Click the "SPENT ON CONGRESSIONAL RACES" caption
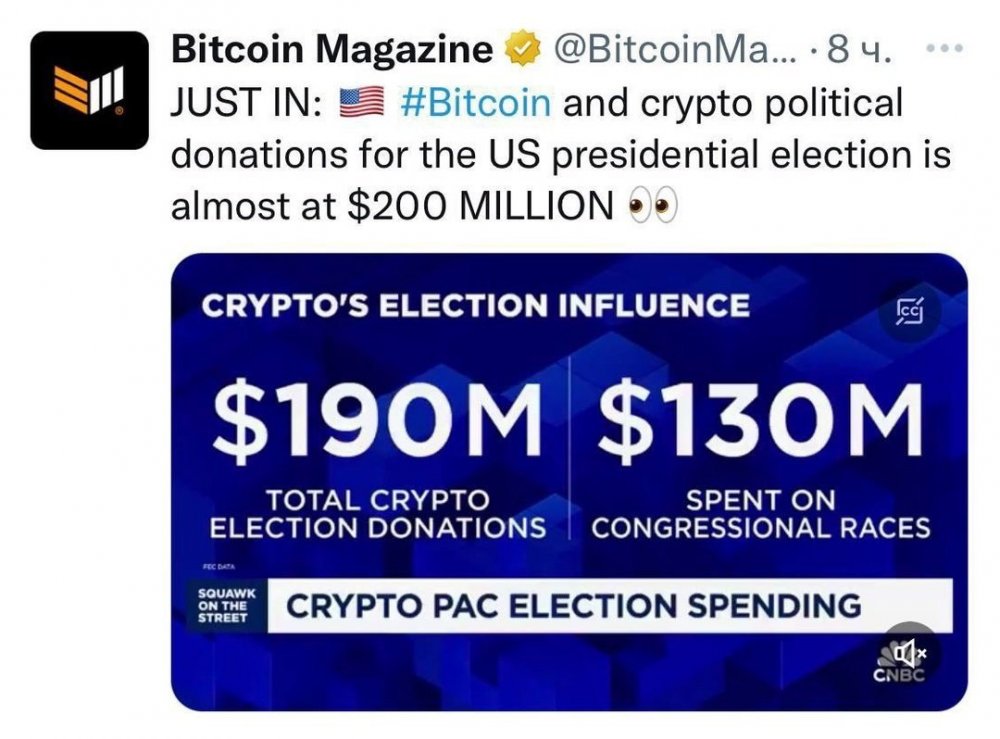This screenshot has width=1000, height=739. coord(761,512)
